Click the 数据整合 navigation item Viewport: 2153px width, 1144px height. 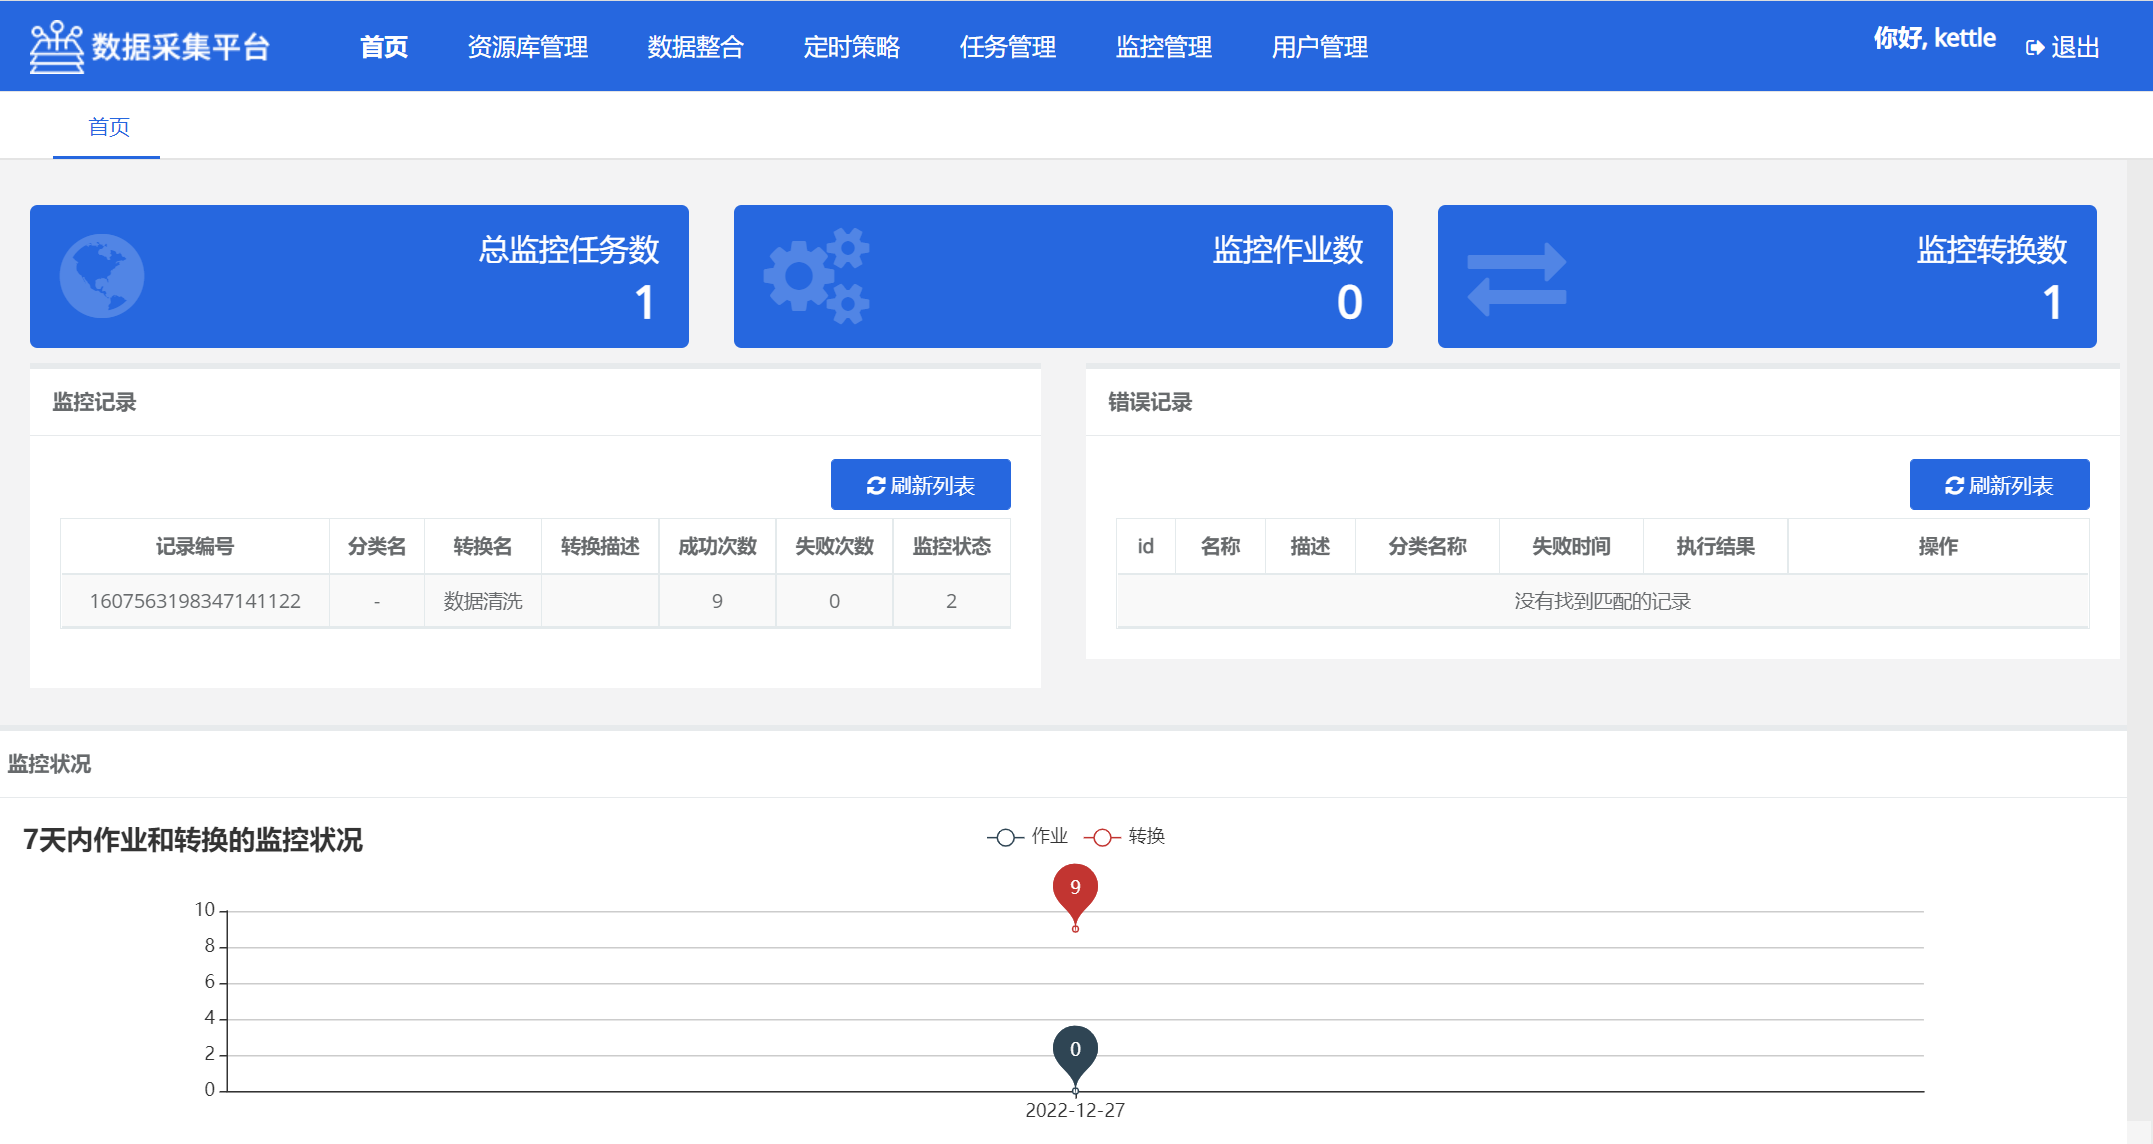pos(695,47)
